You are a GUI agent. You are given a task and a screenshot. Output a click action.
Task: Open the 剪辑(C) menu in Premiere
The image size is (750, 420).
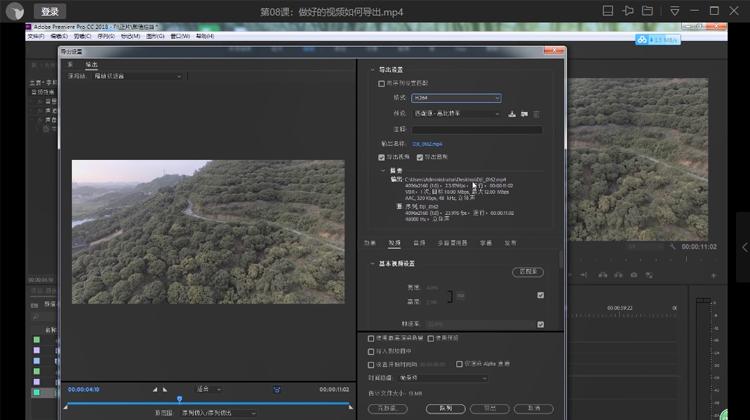(82, 36)
